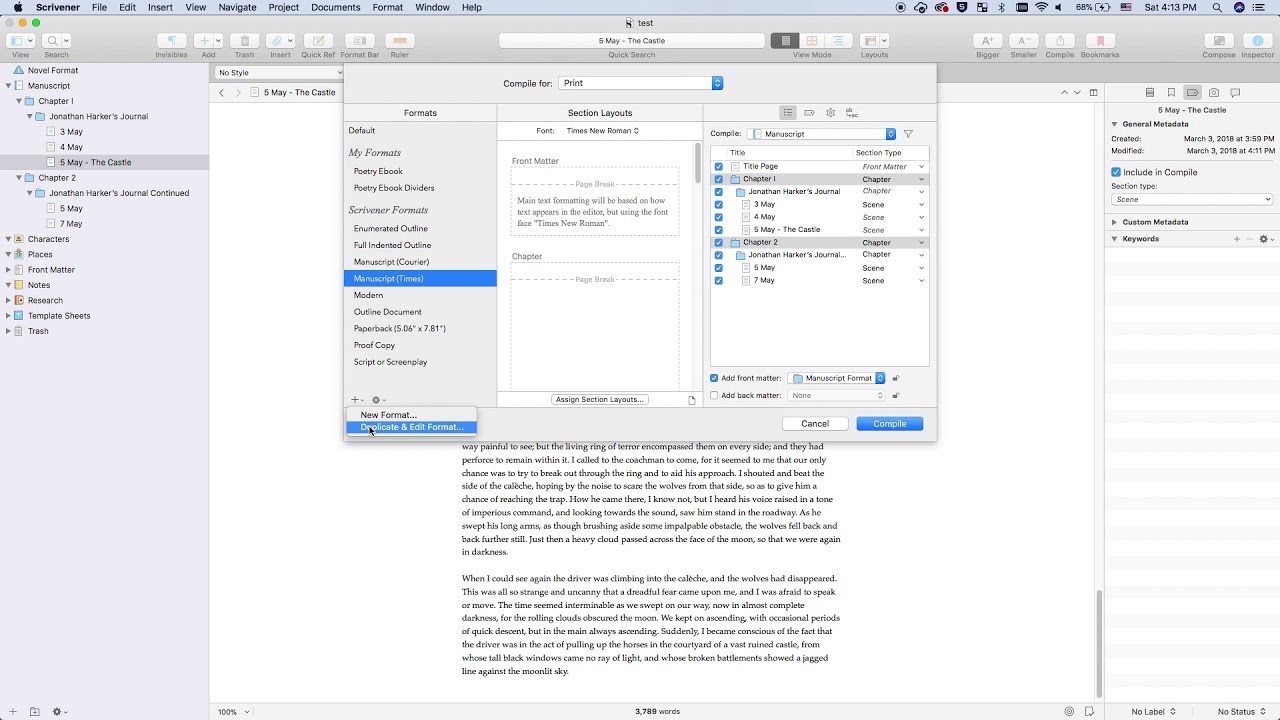
Task: Enable Add back matter checkbox
Action: click(714, 395)
